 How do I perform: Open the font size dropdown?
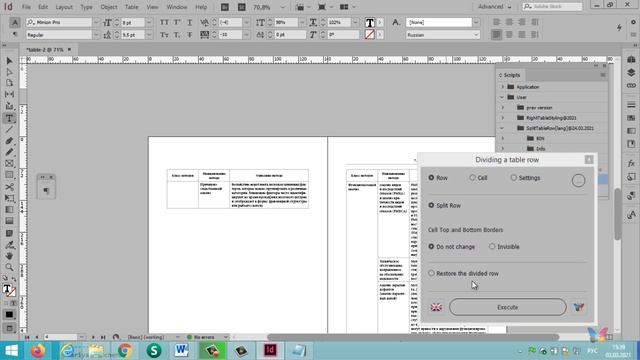[x=149, y=22]
